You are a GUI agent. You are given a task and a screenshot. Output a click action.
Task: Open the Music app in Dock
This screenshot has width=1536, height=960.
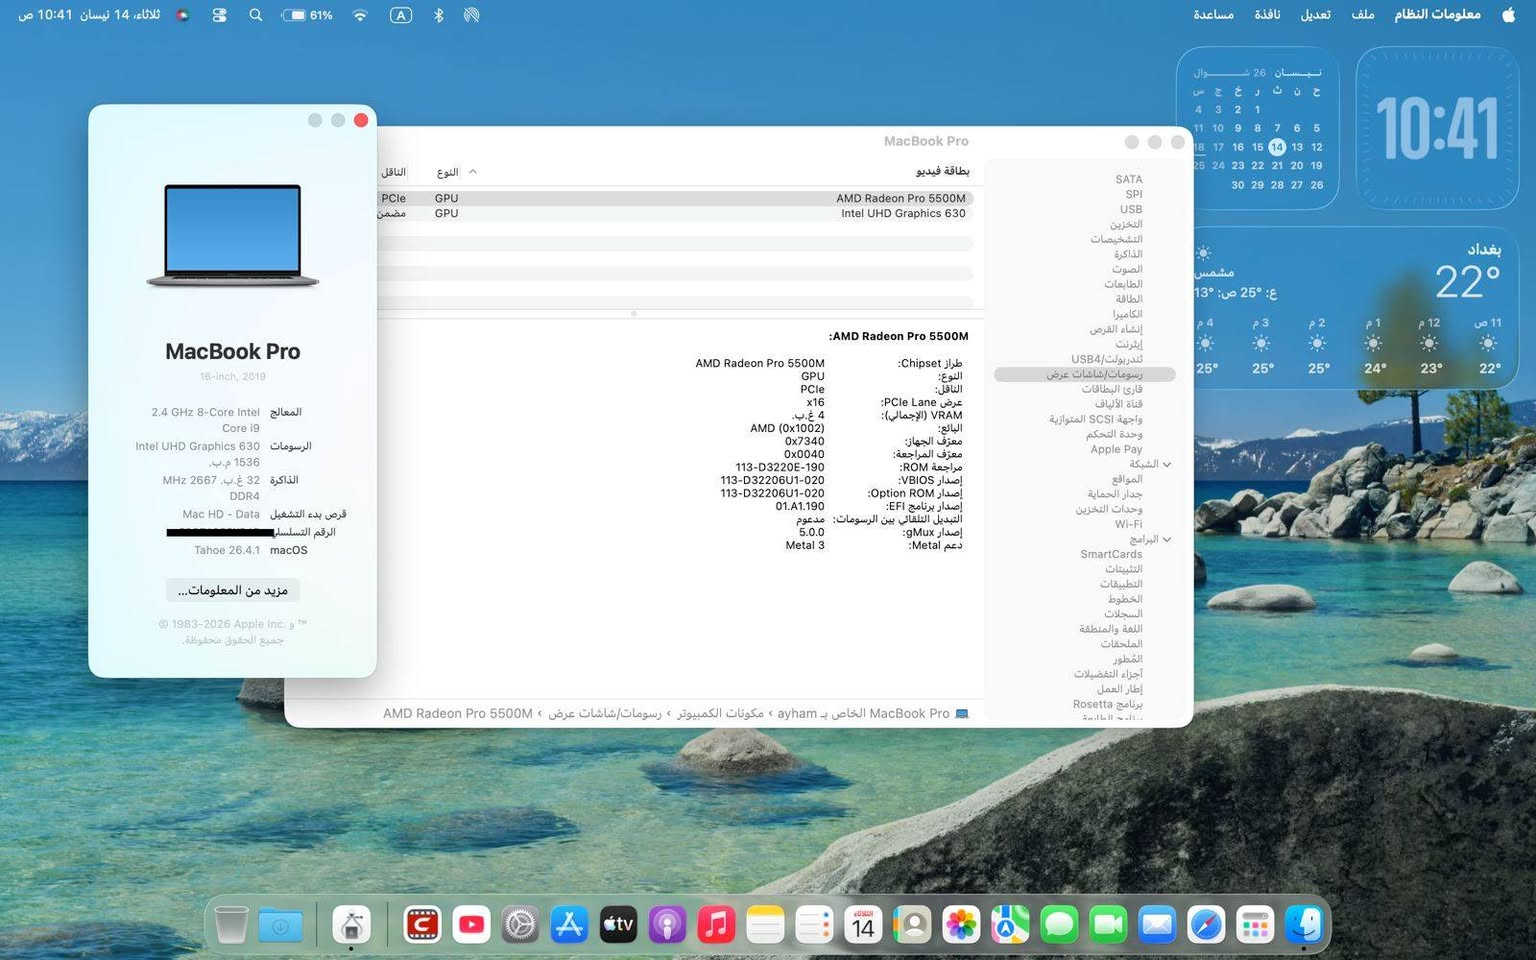pyautogui.click(x=716, y=925)
